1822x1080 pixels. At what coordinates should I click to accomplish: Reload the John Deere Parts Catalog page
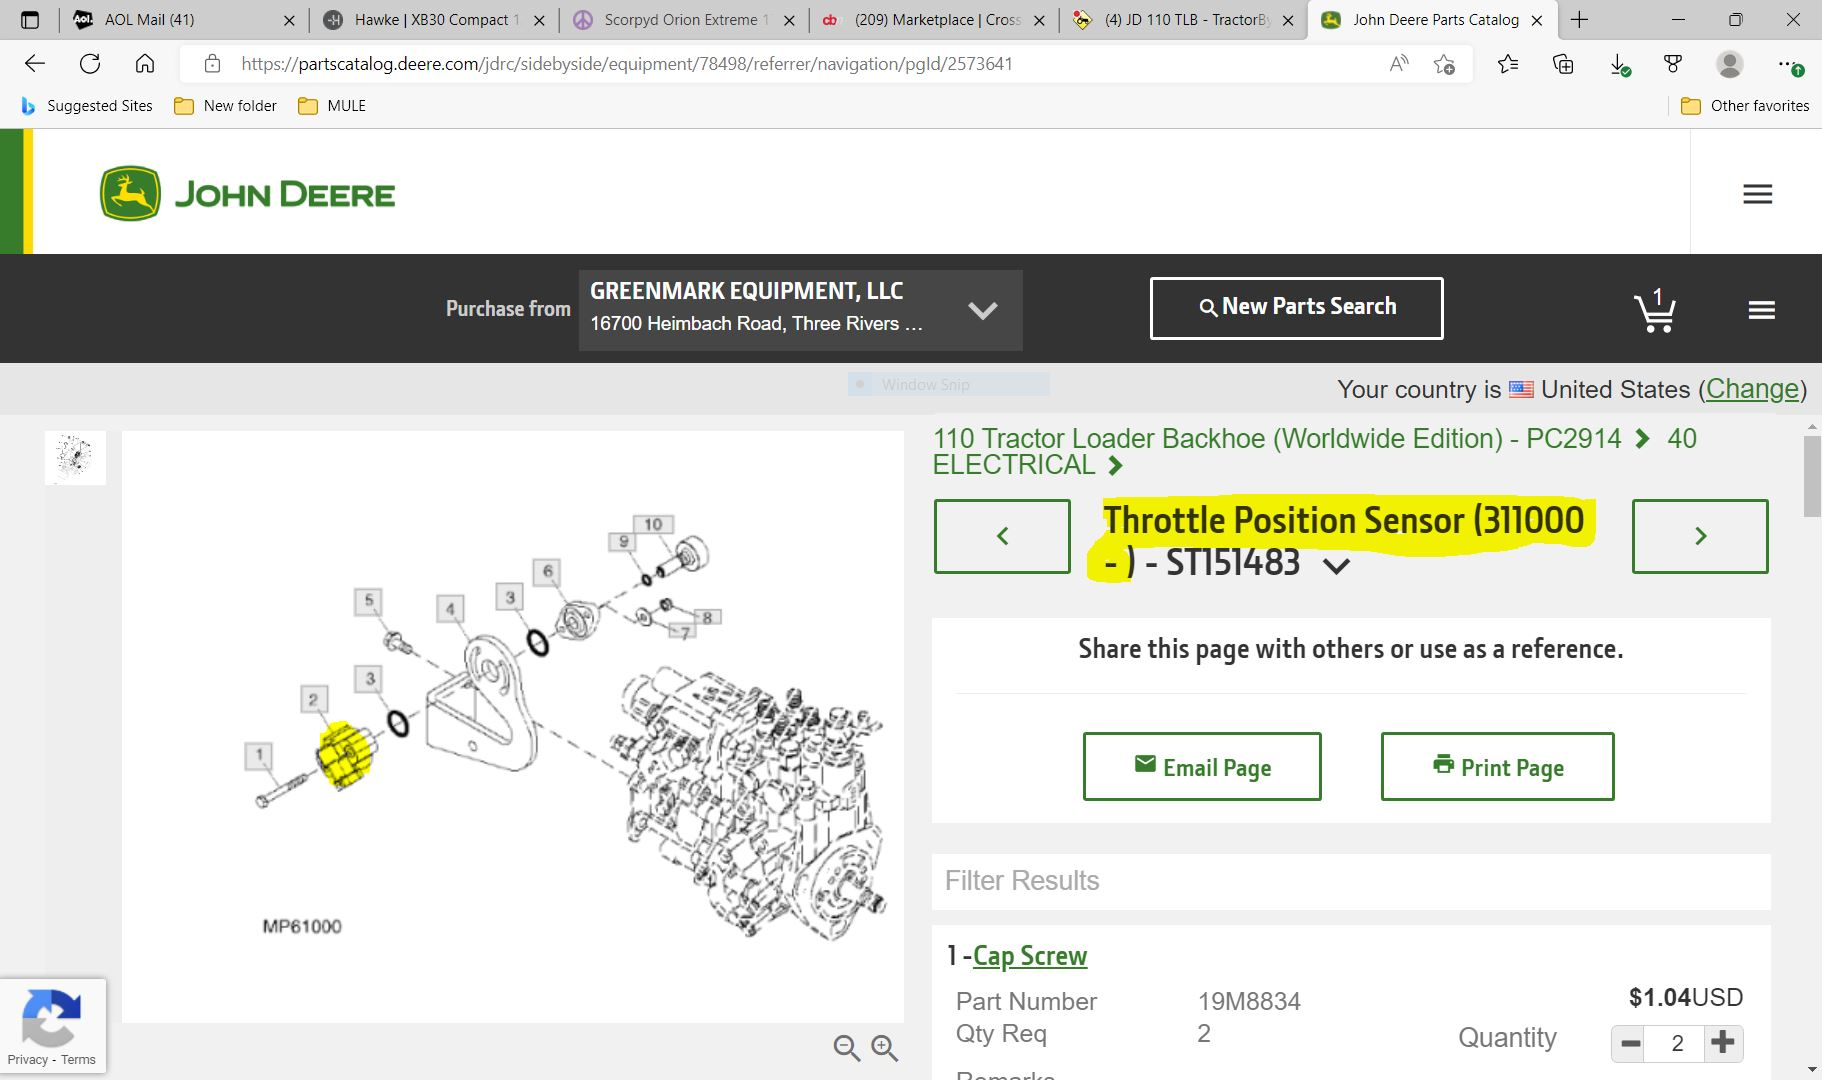pos(90,64)
